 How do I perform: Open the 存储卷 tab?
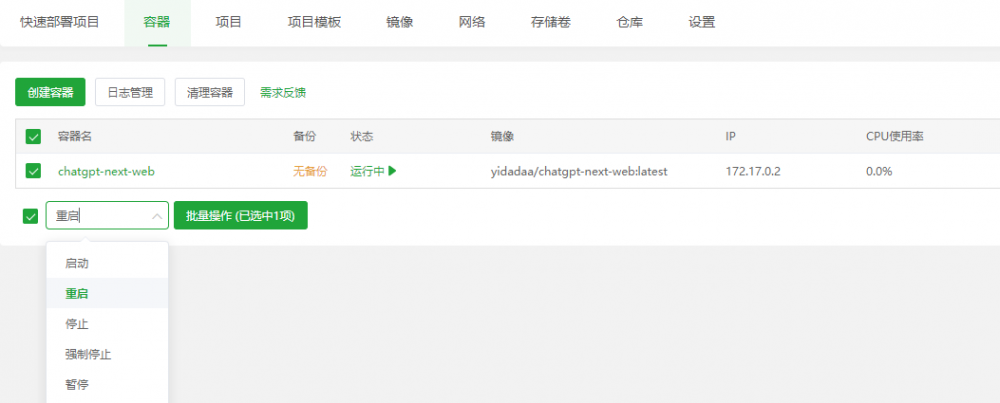(x=551, y=22)
